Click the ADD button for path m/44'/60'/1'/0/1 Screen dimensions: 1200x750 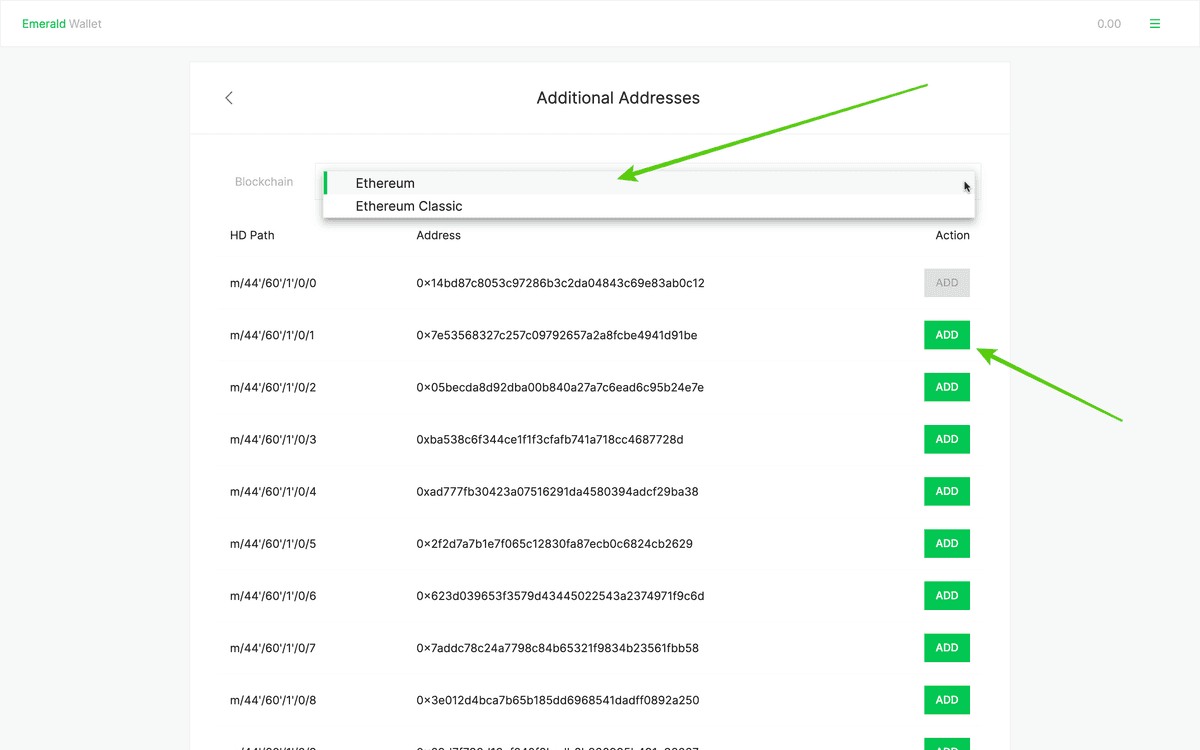point(946,334)
